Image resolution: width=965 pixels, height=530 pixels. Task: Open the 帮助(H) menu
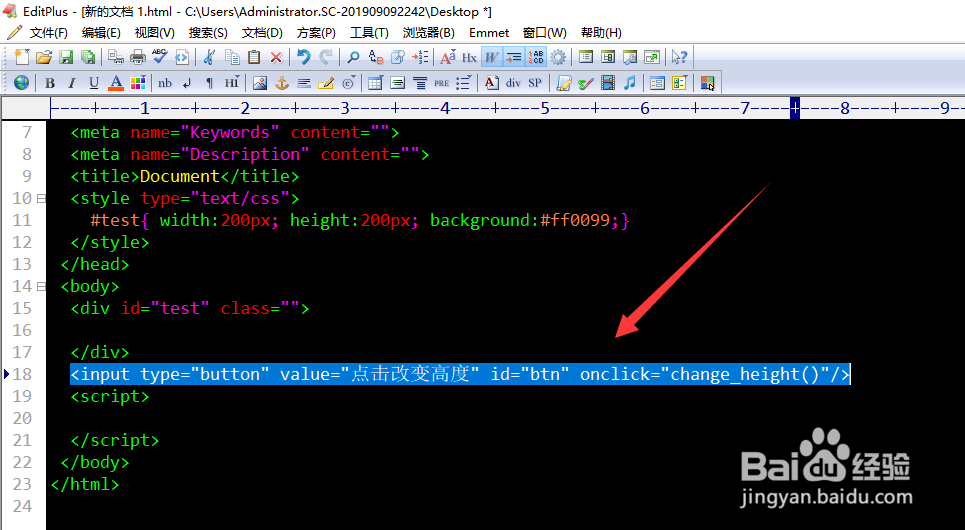601,33
